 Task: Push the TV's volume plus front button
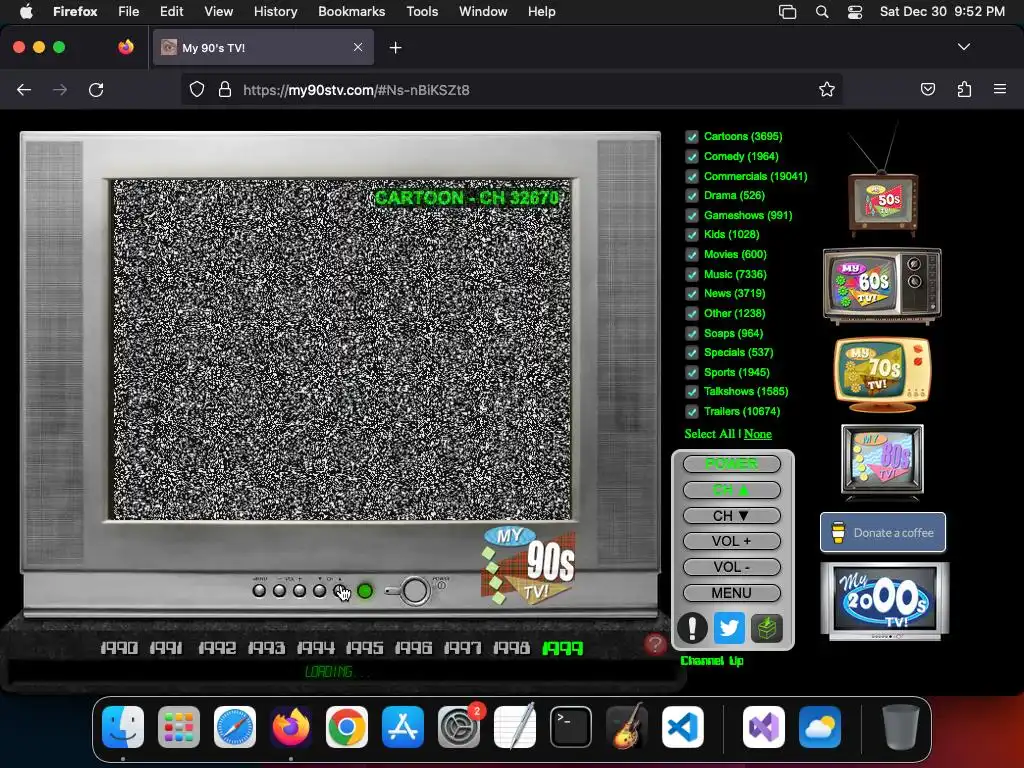(299, 591)
